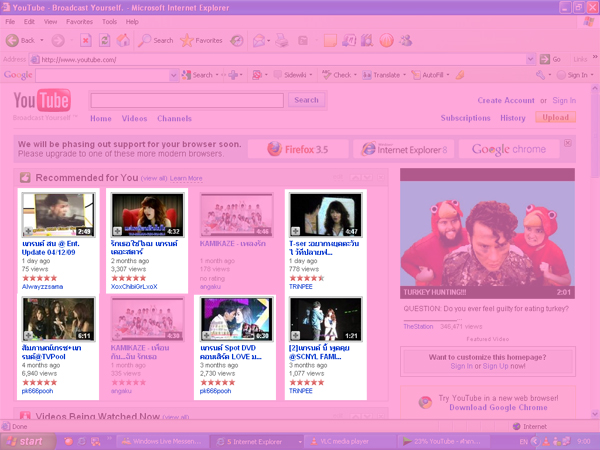
Task: Open the Mail envelope toolbar icon
Action: click(259, 41)
